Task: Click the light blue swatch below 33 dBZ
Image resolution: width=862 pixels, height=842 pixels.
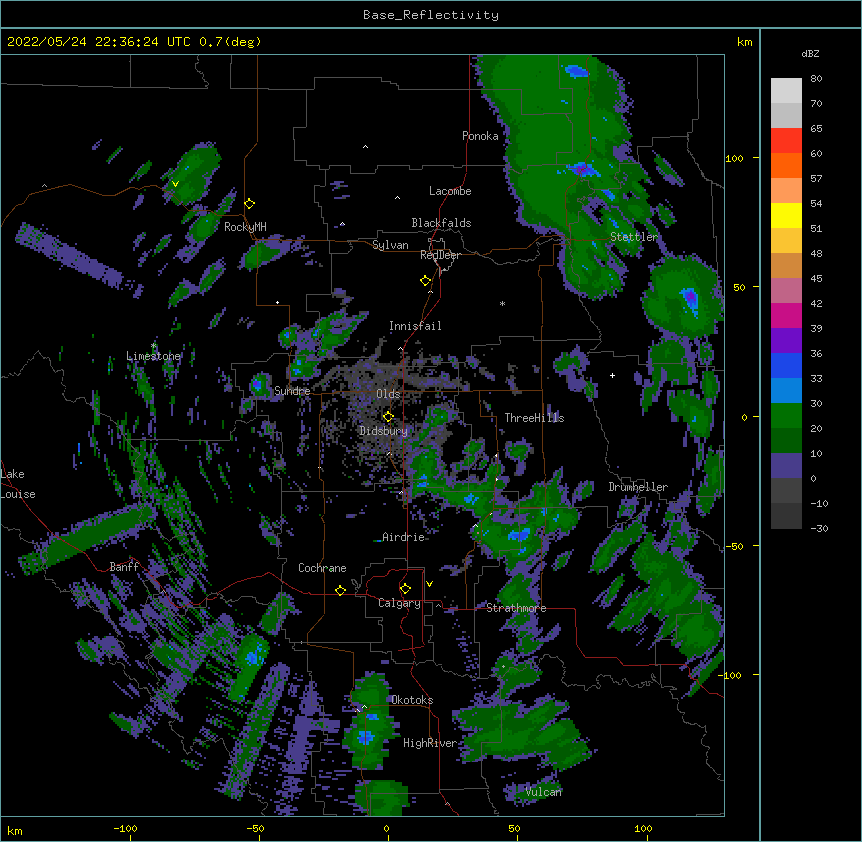Action: coord(786,390)
